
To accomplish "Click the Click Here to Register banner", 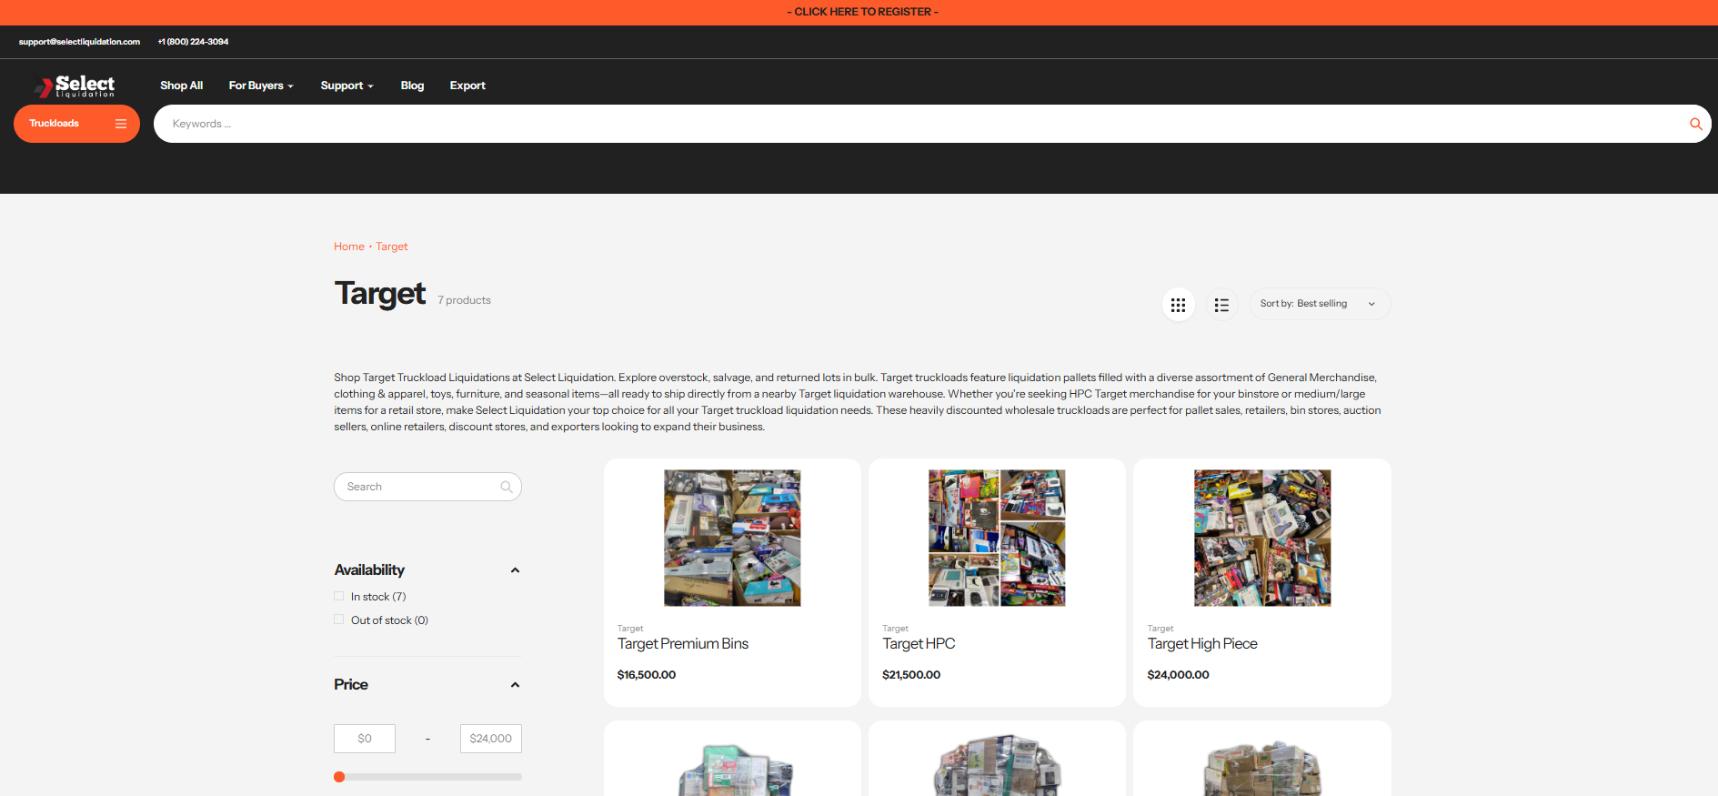I will [862, 12].
